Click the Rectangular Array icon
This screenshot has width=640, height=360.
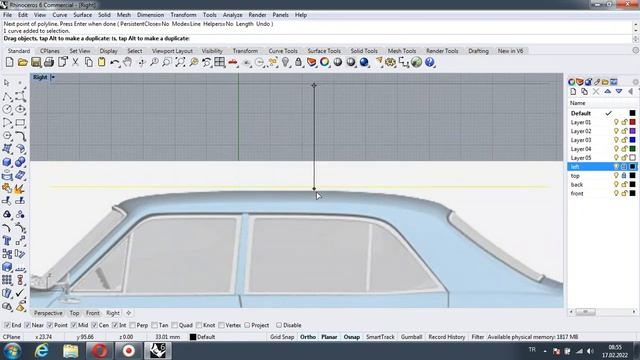7,280
